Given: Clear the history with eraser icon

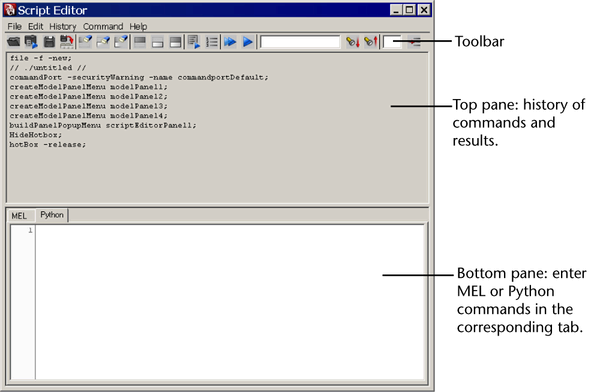Looking at the screenshot, I should [86, 41].
